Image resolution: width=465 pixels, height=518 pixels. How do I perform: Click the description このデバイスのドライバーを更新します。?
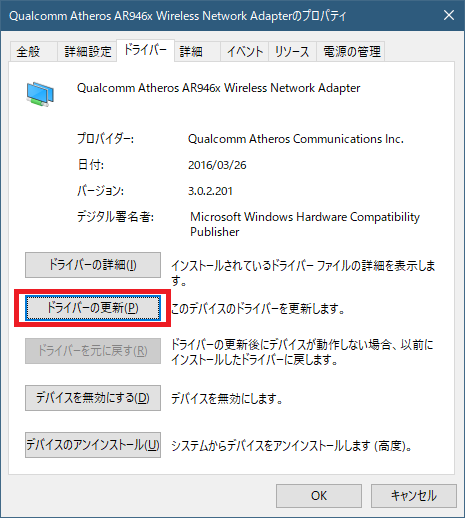258,308
